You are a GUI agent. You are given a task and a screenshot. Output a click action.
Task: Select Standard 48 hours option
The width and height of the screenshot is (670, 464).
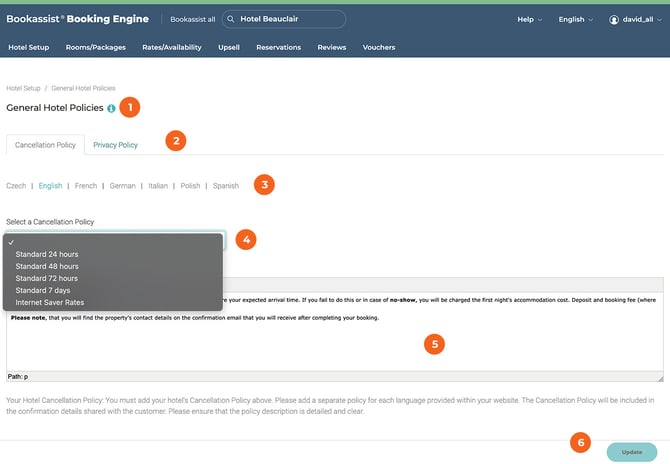coord(47,266)
